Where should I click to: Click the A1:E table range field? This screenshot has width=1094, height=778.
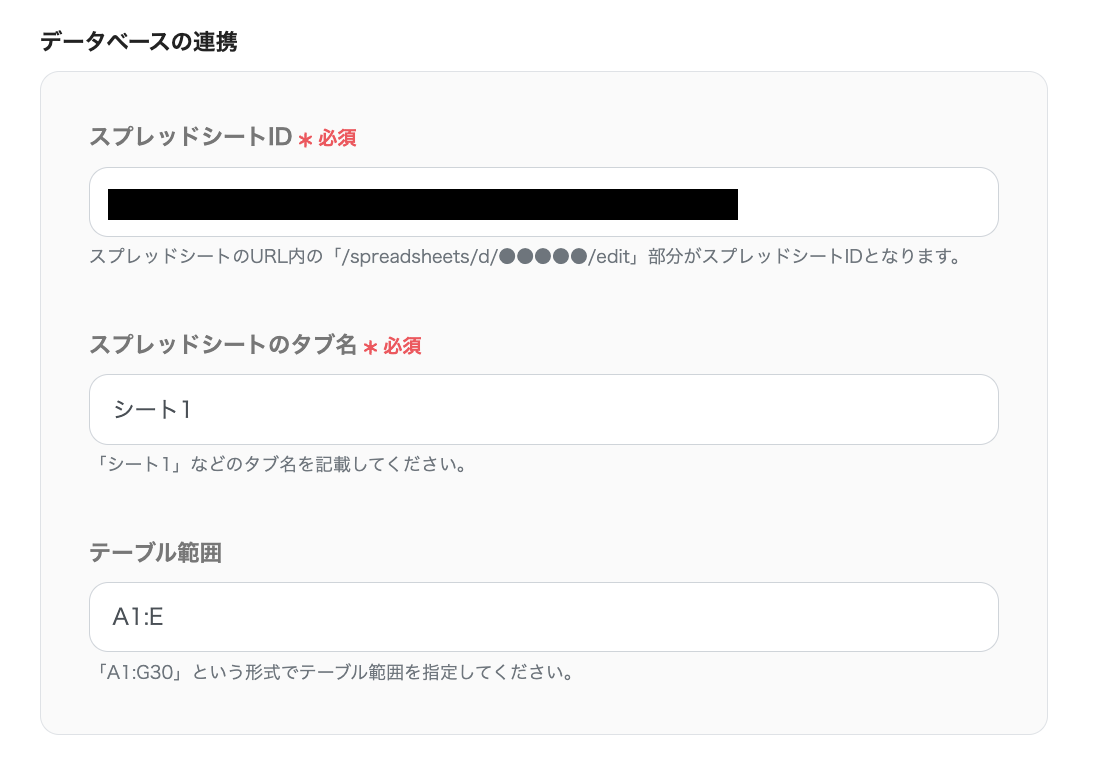coord(544,617)
